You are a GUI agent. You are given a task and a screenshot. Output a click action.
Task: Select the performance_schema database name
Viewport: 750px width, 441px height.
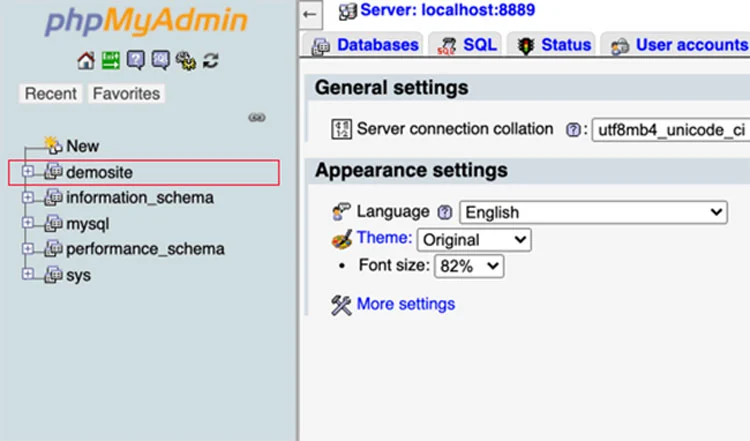(145, 249)
